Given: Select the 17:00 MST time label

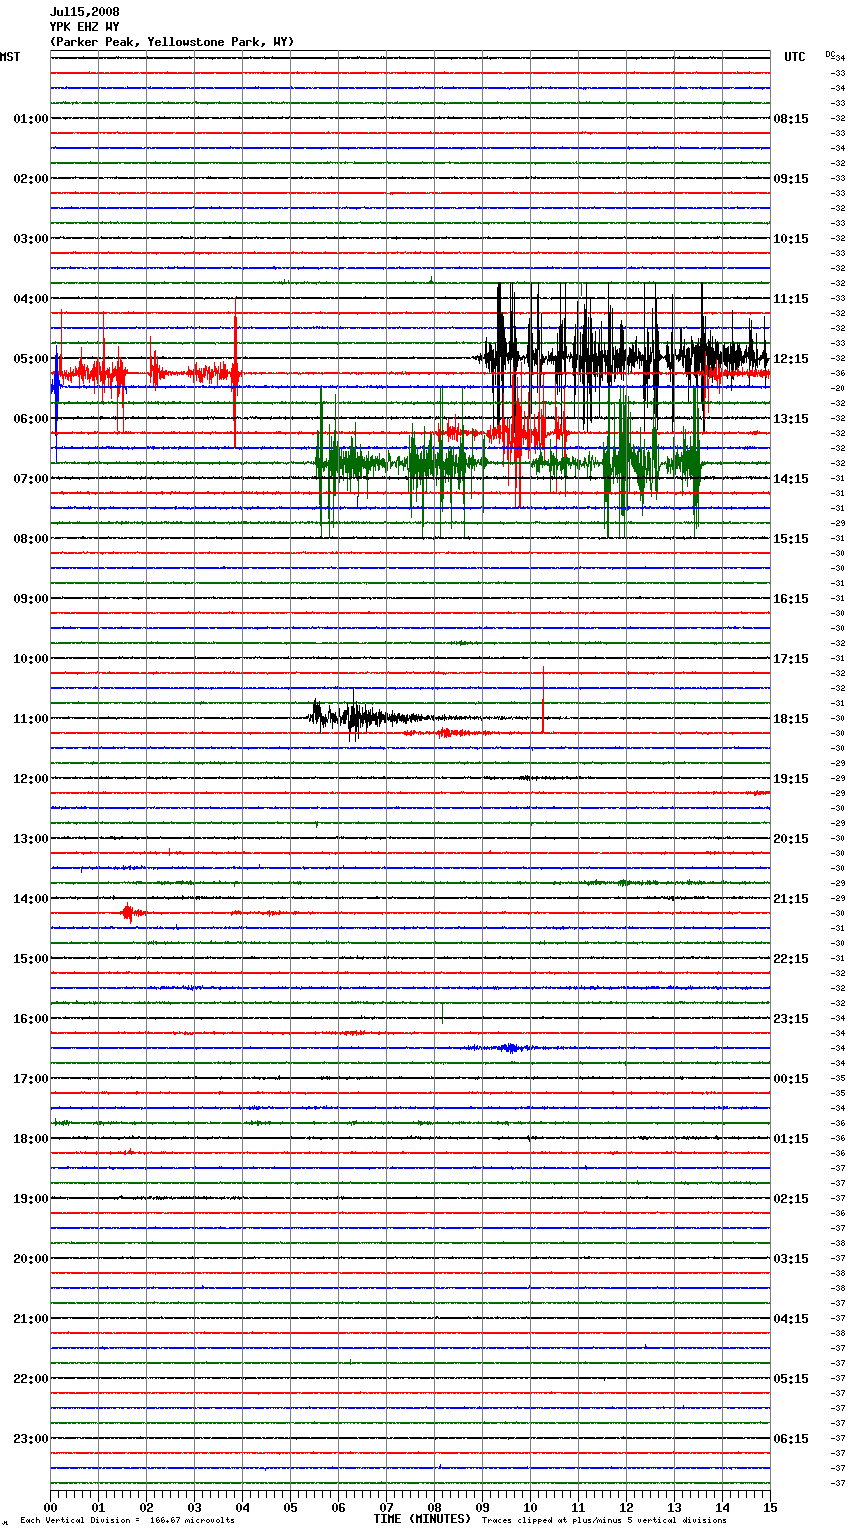Looking at the screenshot, I should pos(31,1079).
